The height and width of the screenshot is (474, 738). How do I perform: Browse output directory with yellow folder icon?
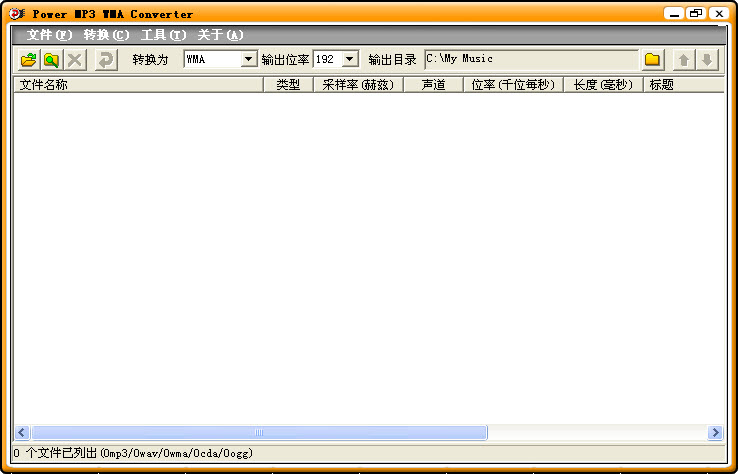point(652,59)
